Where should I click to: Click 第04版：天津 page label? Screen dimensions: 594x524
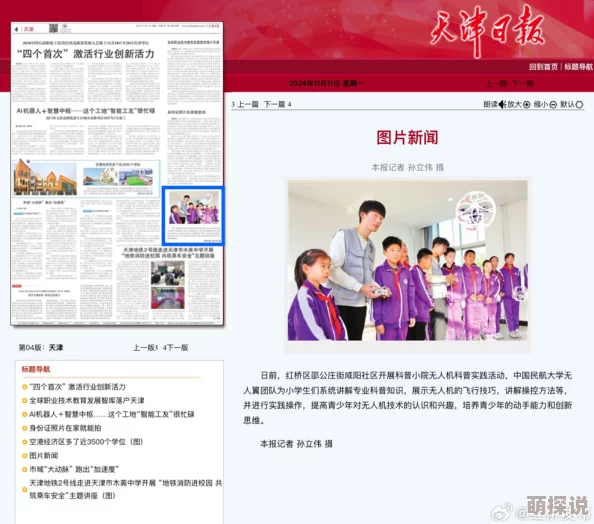coord(41,347)
